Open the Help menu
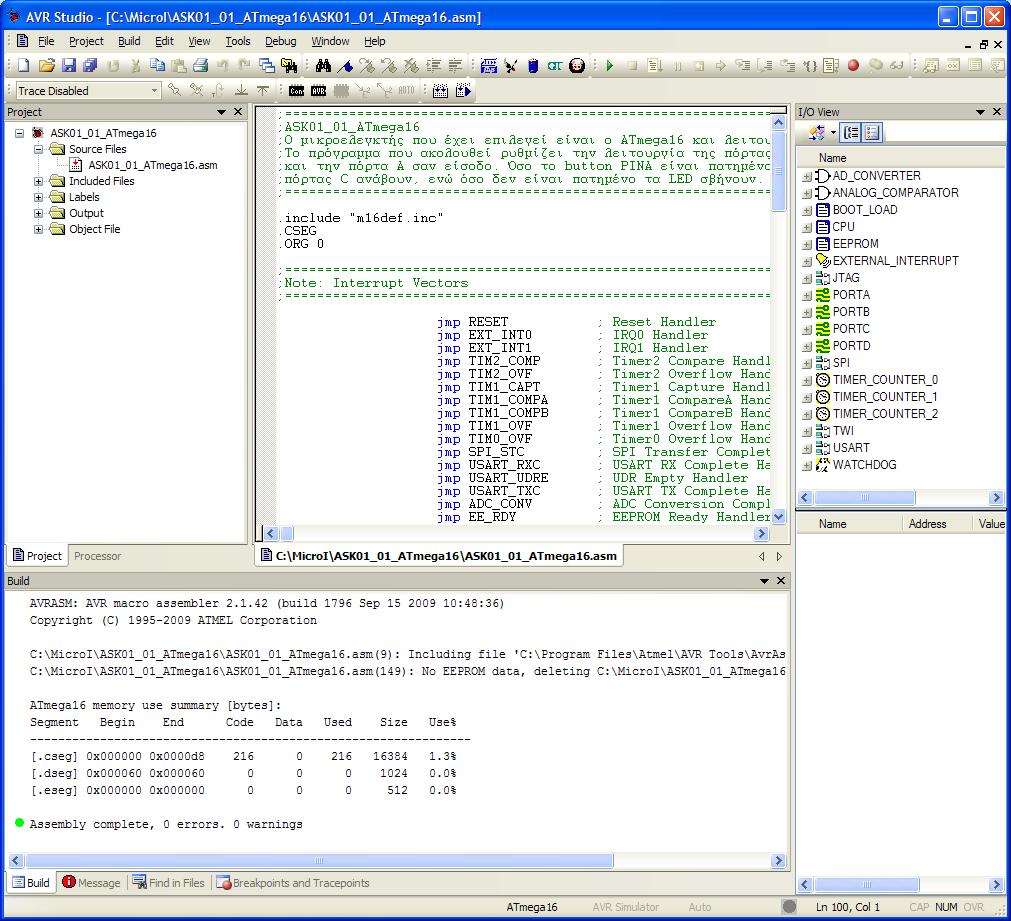1011x921 pixels. click(x=375, y=41)
